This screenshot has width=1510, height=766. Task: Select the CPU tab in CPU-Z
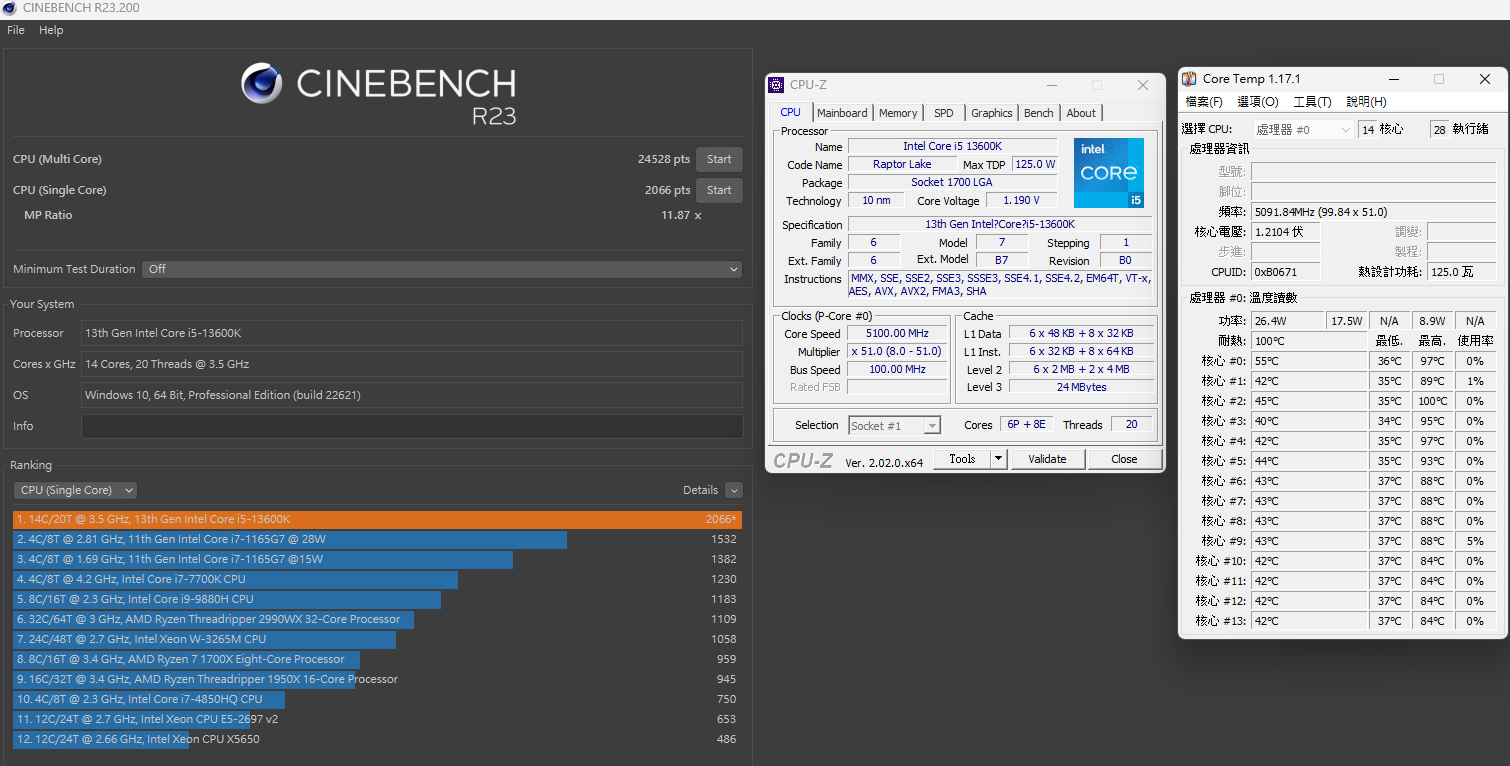click(791, 112)
